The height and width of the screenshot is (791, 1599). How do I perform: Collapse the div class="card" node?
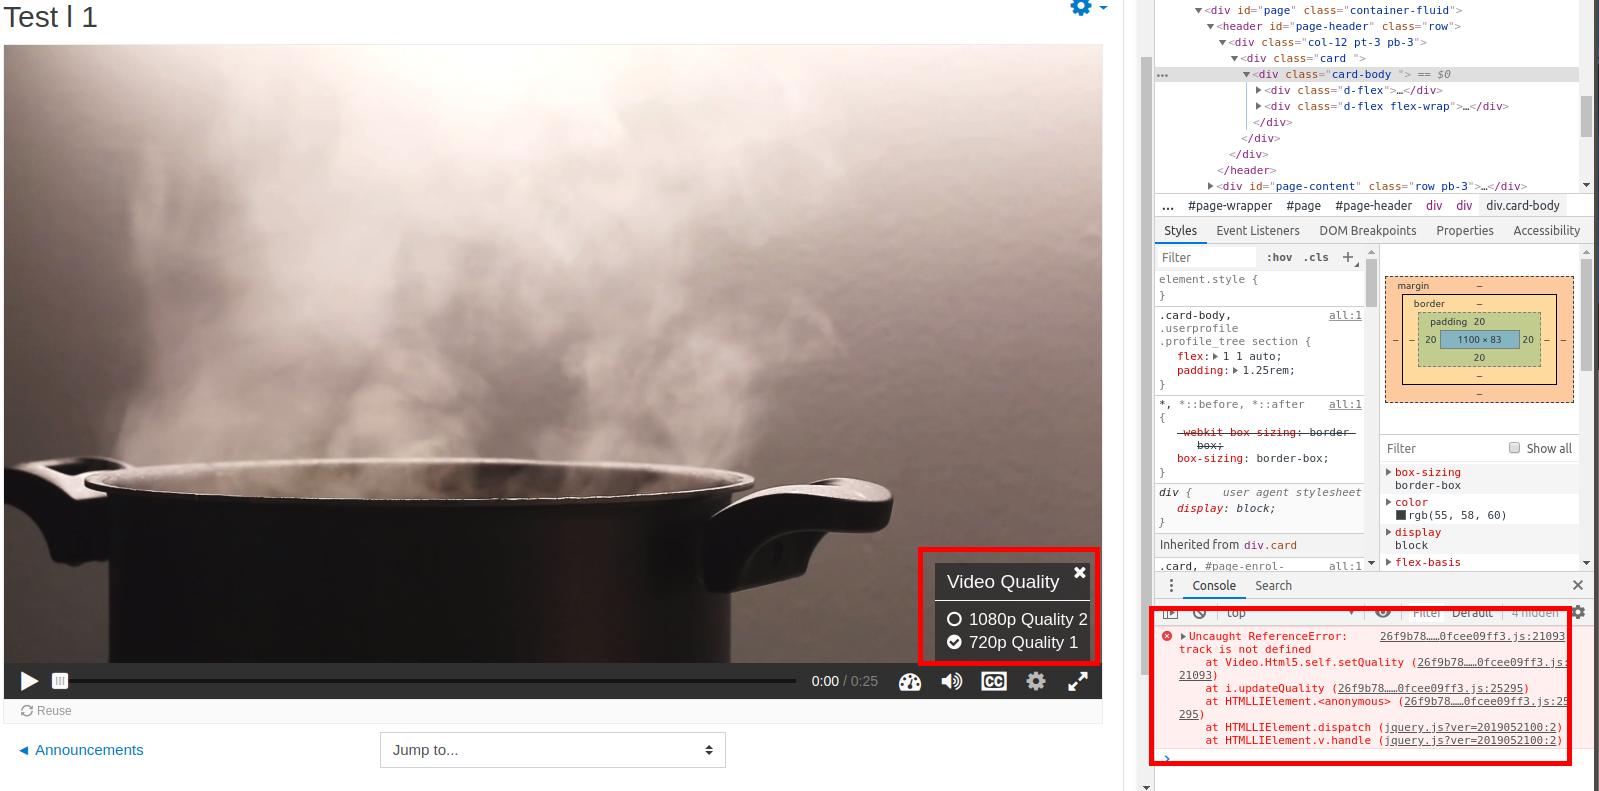pos(1235,59)
